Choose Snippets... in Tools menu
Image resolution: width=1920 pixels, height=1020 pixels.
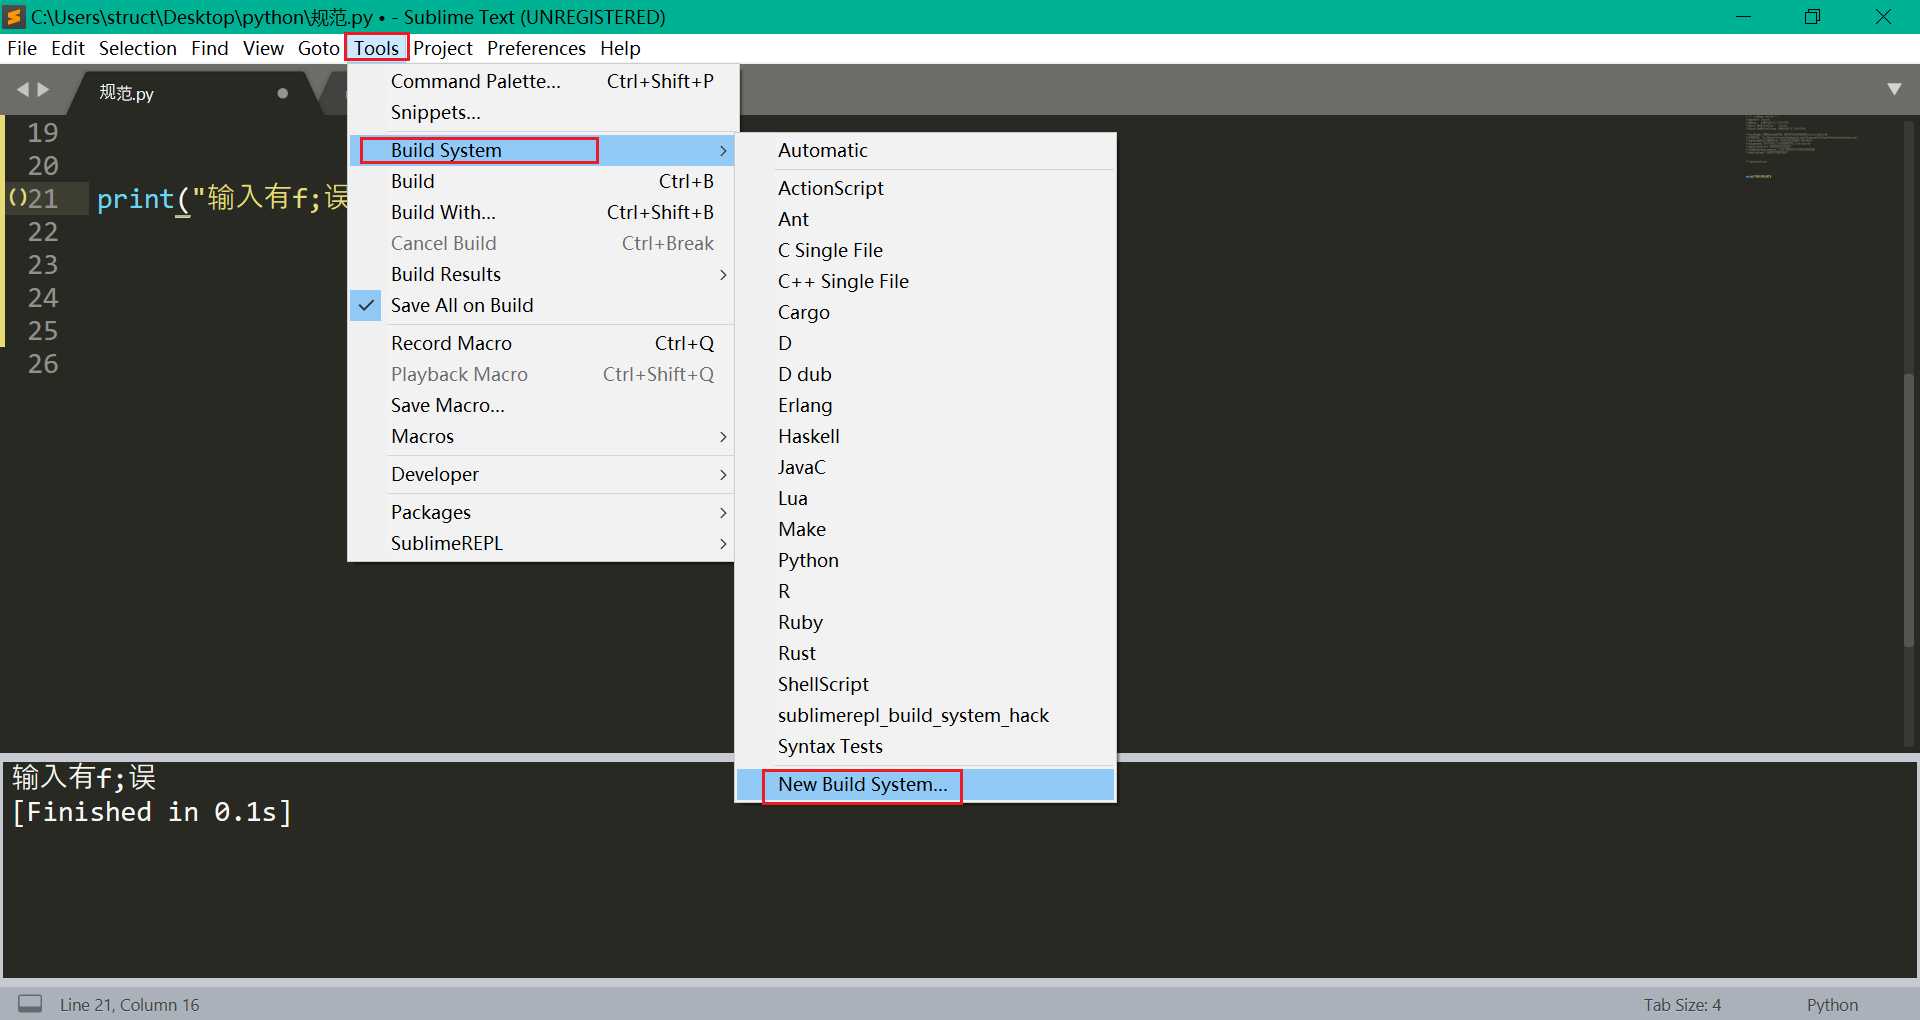(x=541, y=112)
